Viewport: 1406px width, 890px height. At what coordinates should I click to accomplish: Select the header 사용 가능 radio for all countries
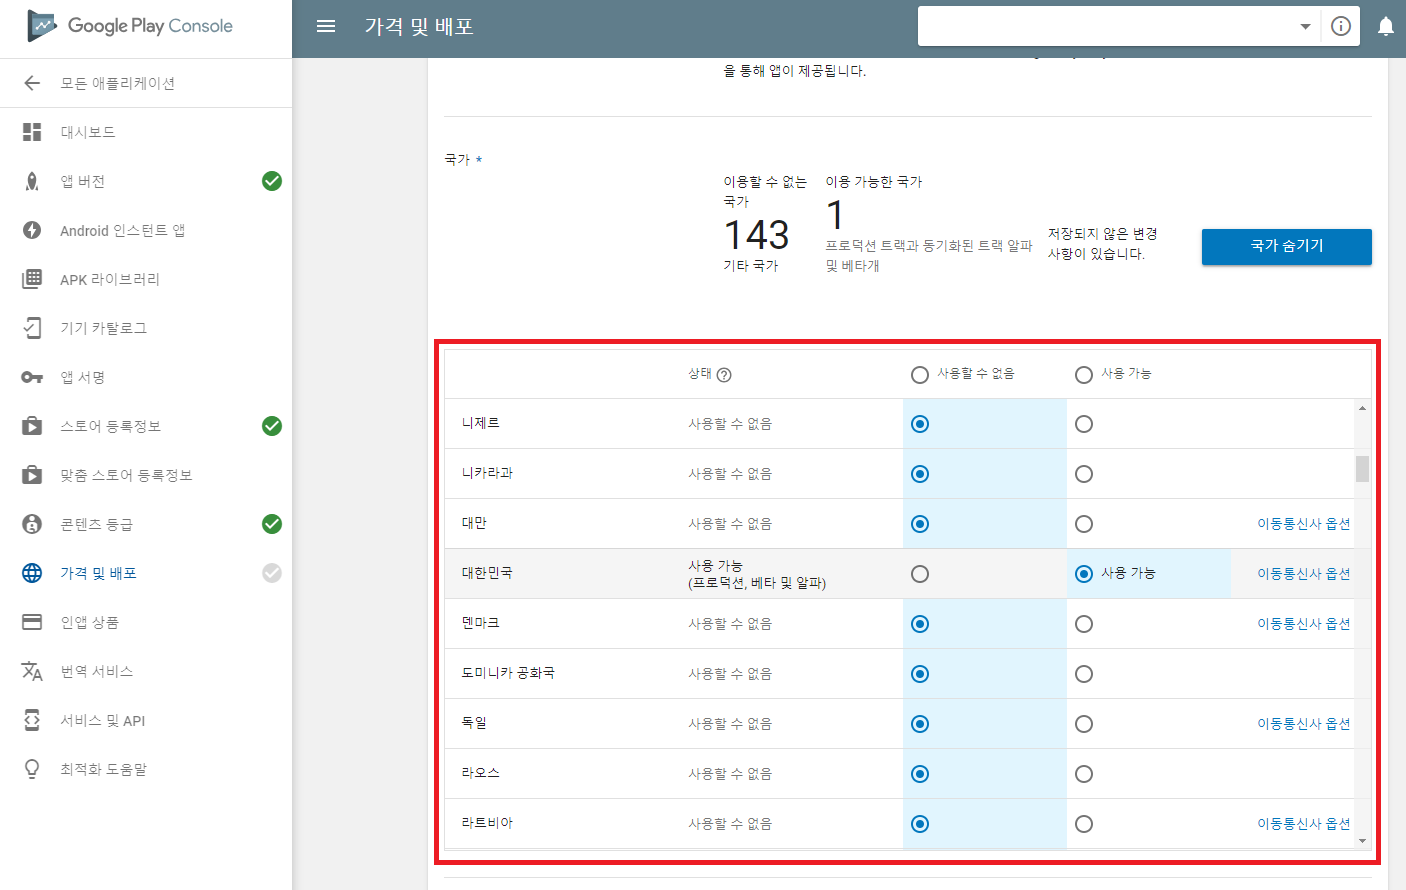coord(1084,375)
